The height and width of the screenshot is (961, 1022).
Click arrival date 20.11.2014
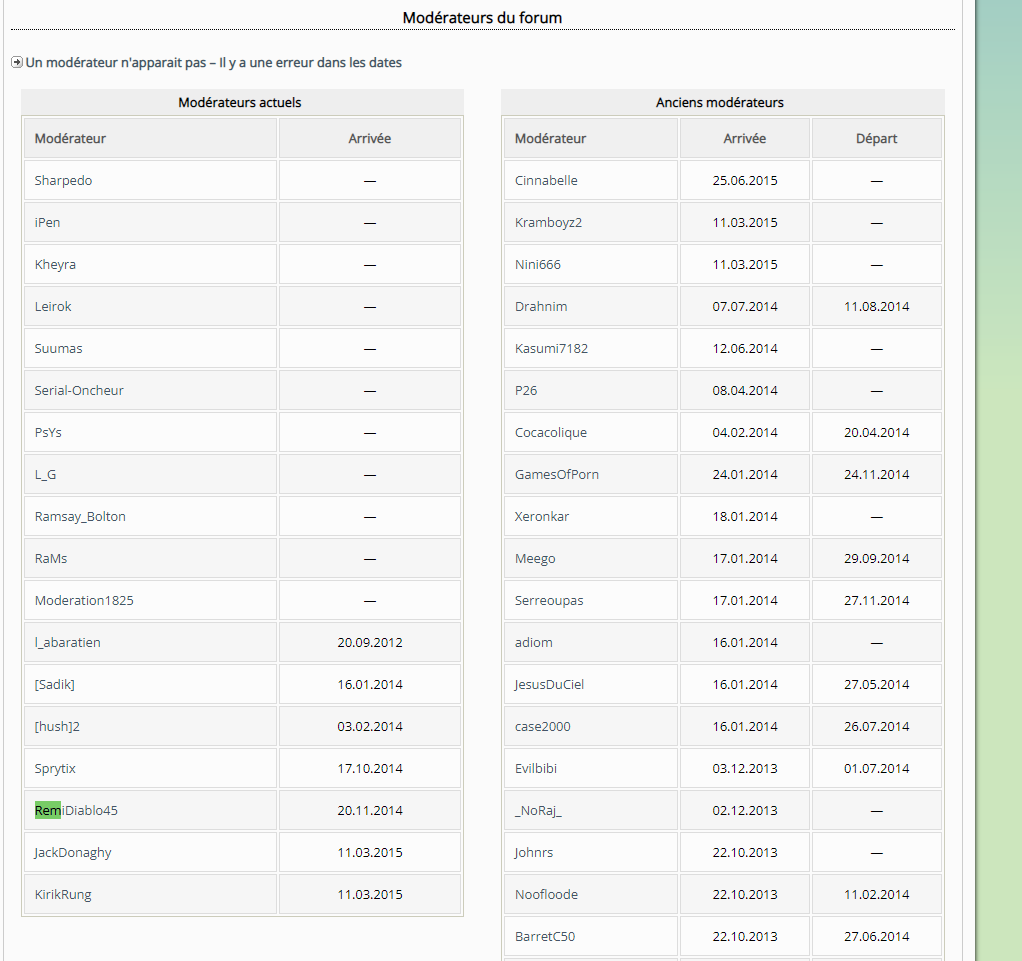370,810
